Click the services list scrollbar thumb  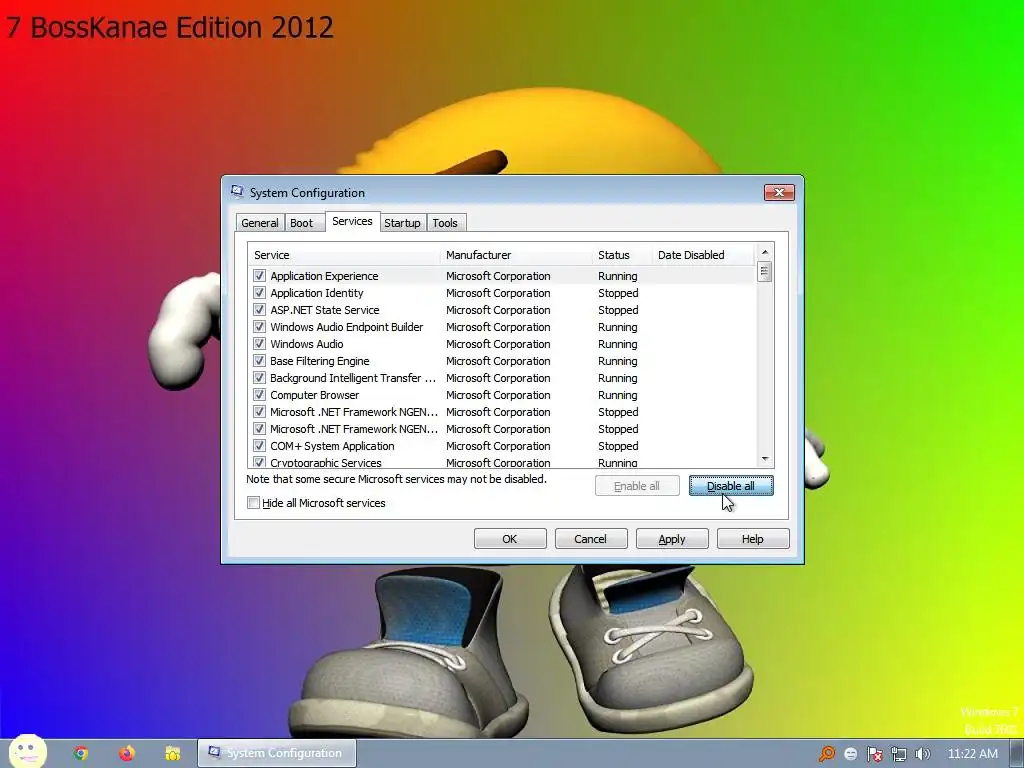pyautogui.click(x=765, y=271)
